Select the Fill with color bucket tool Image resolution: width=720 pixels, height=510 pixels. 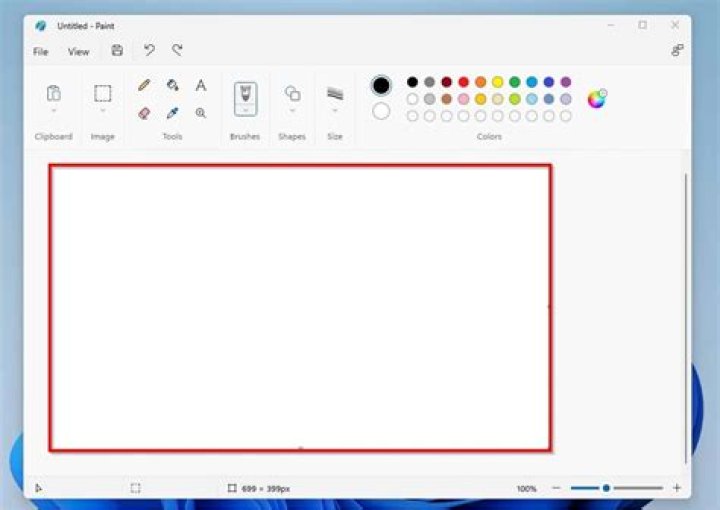[x=172, y=86]
